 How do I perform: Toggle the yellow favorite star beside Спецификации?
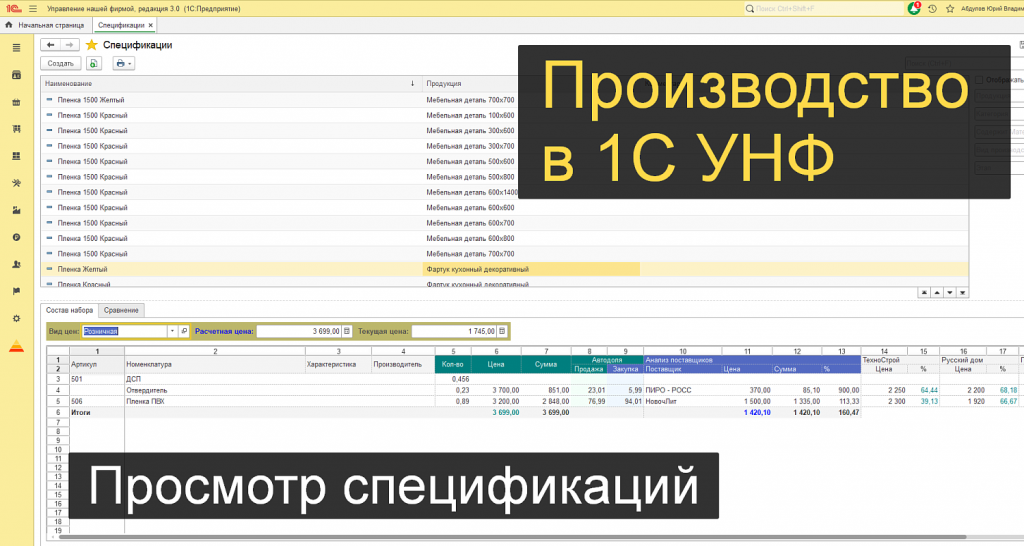pos(91,45)
